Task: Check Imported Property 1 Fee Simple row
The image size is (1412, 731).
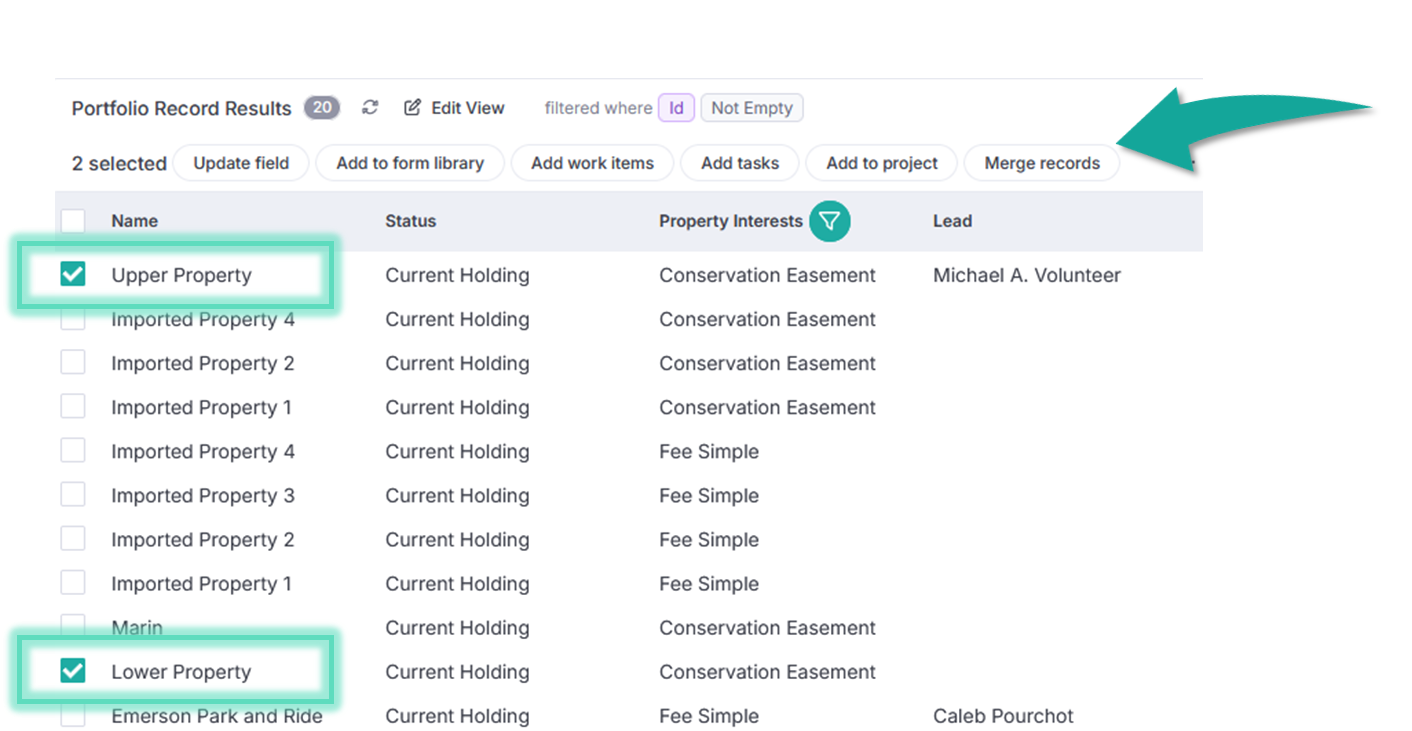Action: 73,583
